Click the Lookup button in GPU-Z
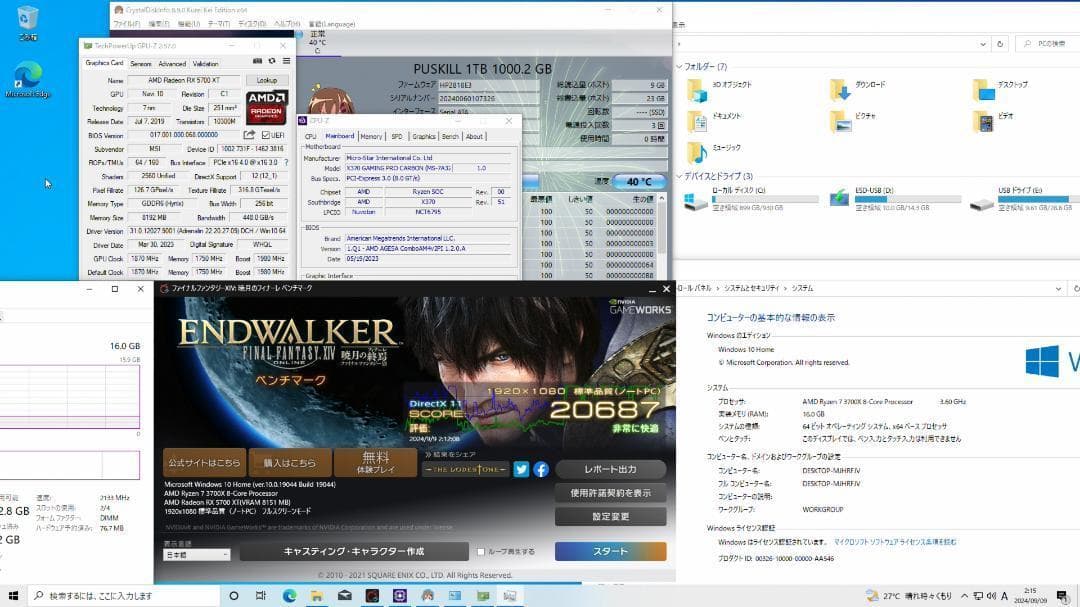Image resolution: width=1080 pixels, height=607 pixels. 267,80
